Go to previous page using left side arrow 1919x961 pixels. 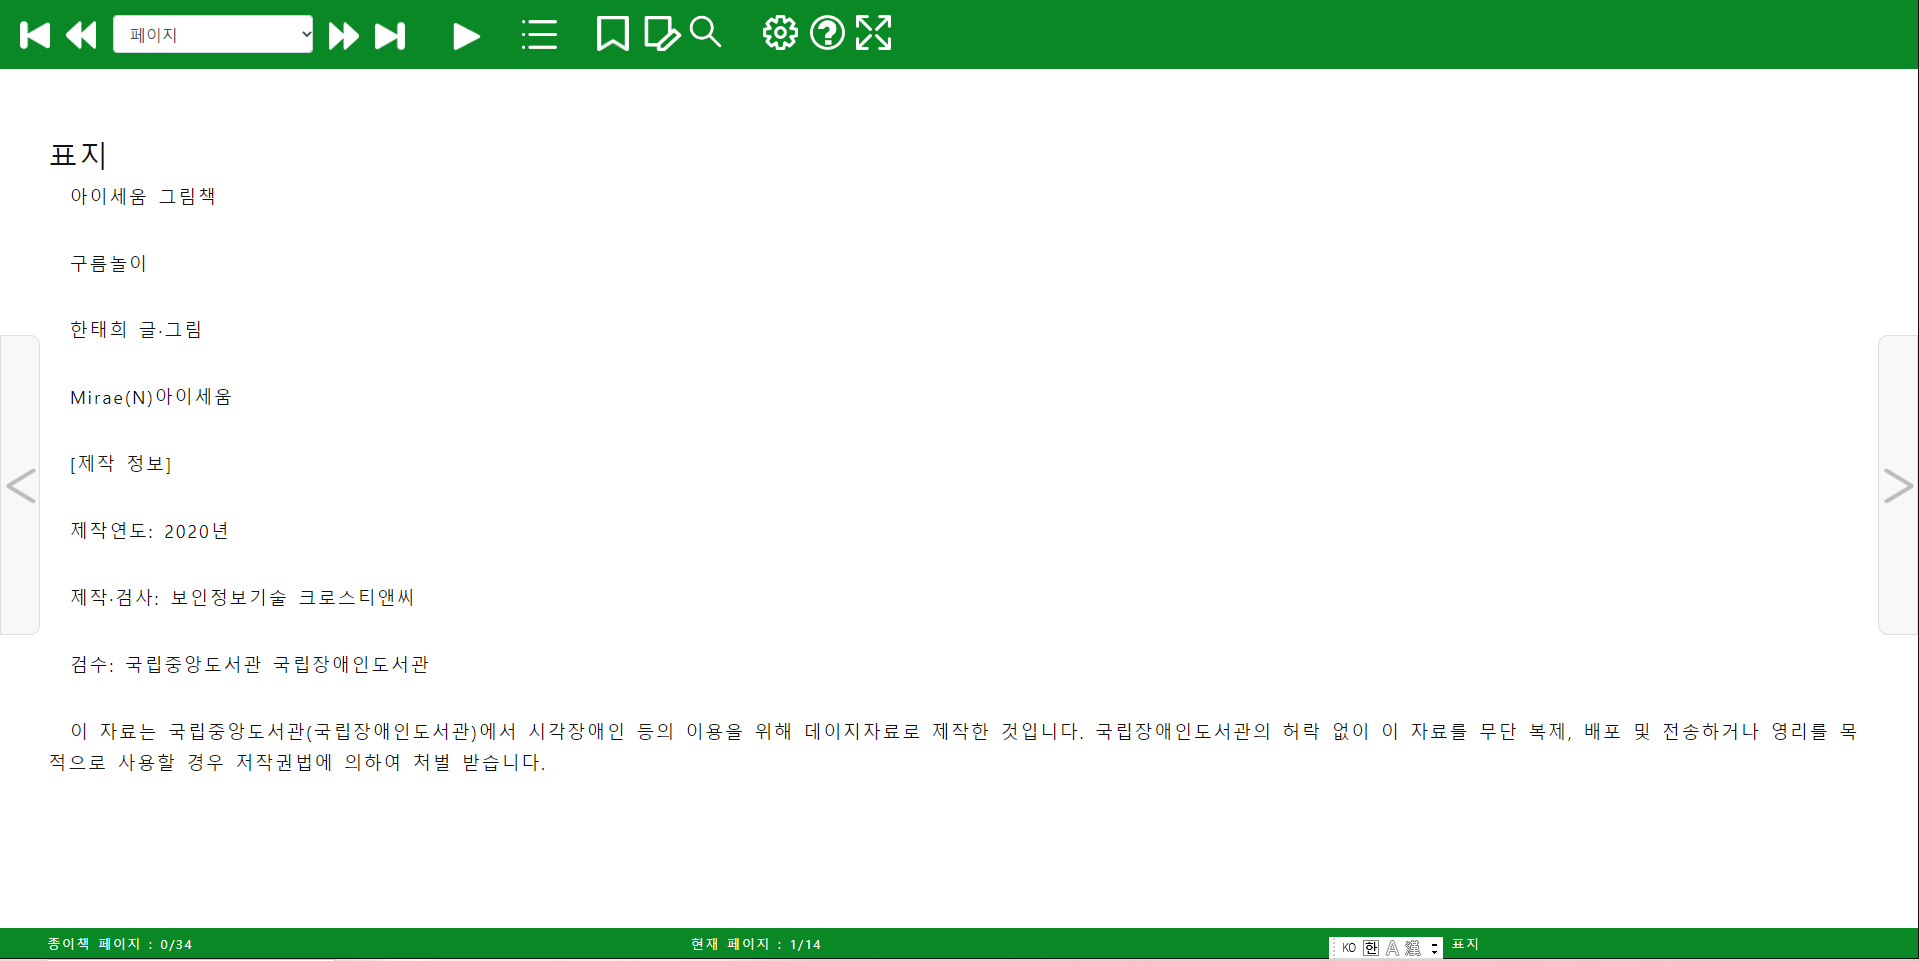[x=20, y=486]
